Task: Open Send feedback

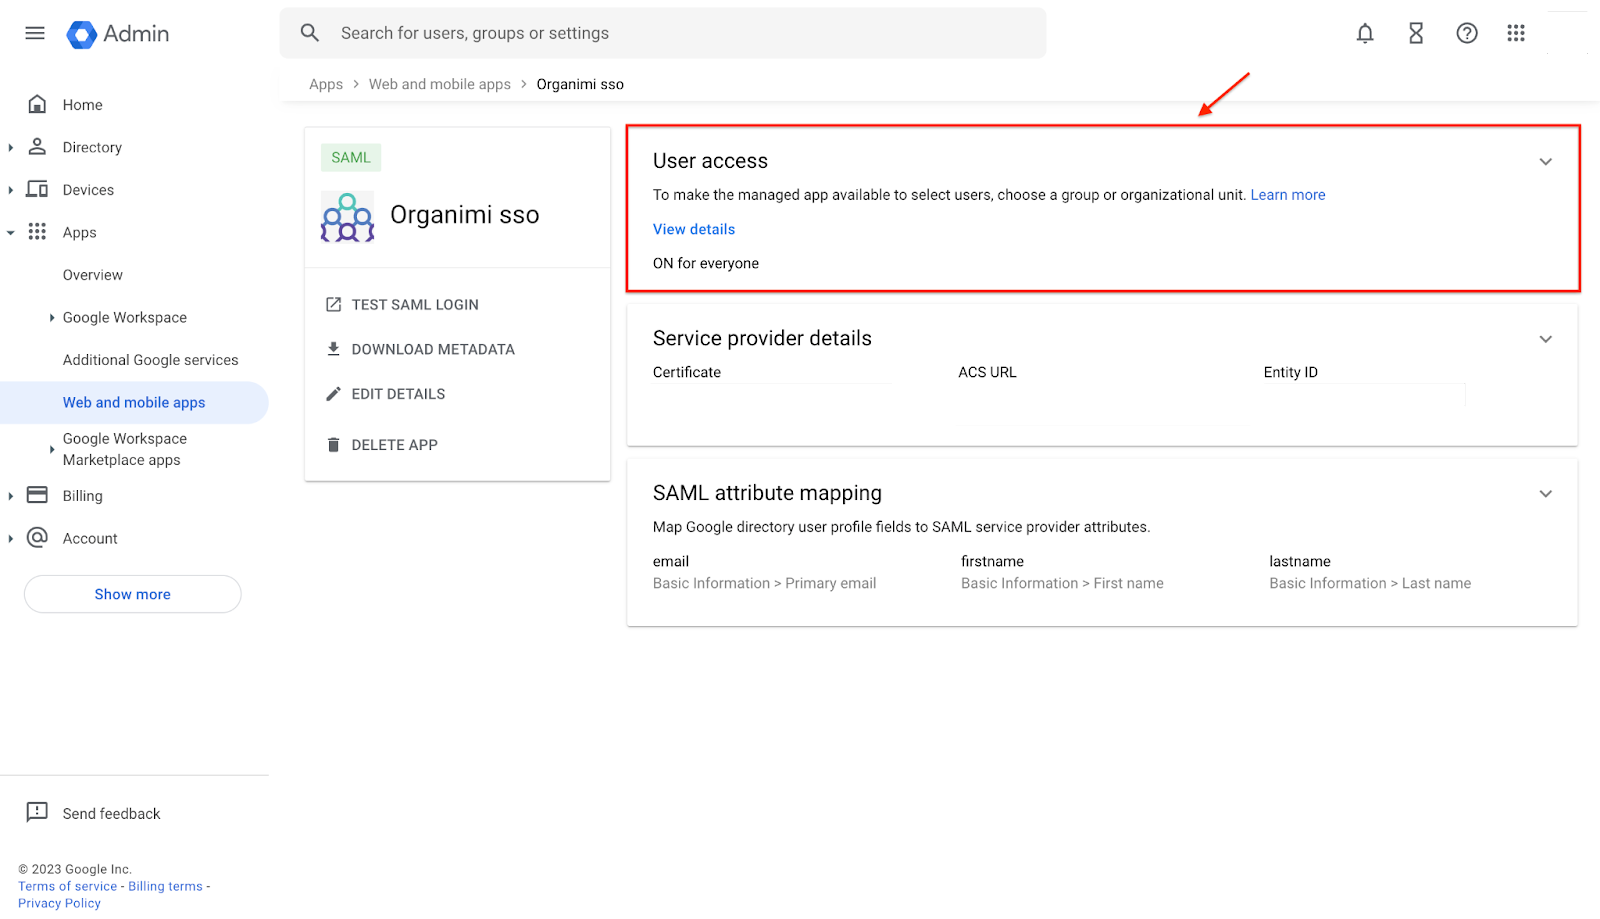Action: click(x=111, y=813)
